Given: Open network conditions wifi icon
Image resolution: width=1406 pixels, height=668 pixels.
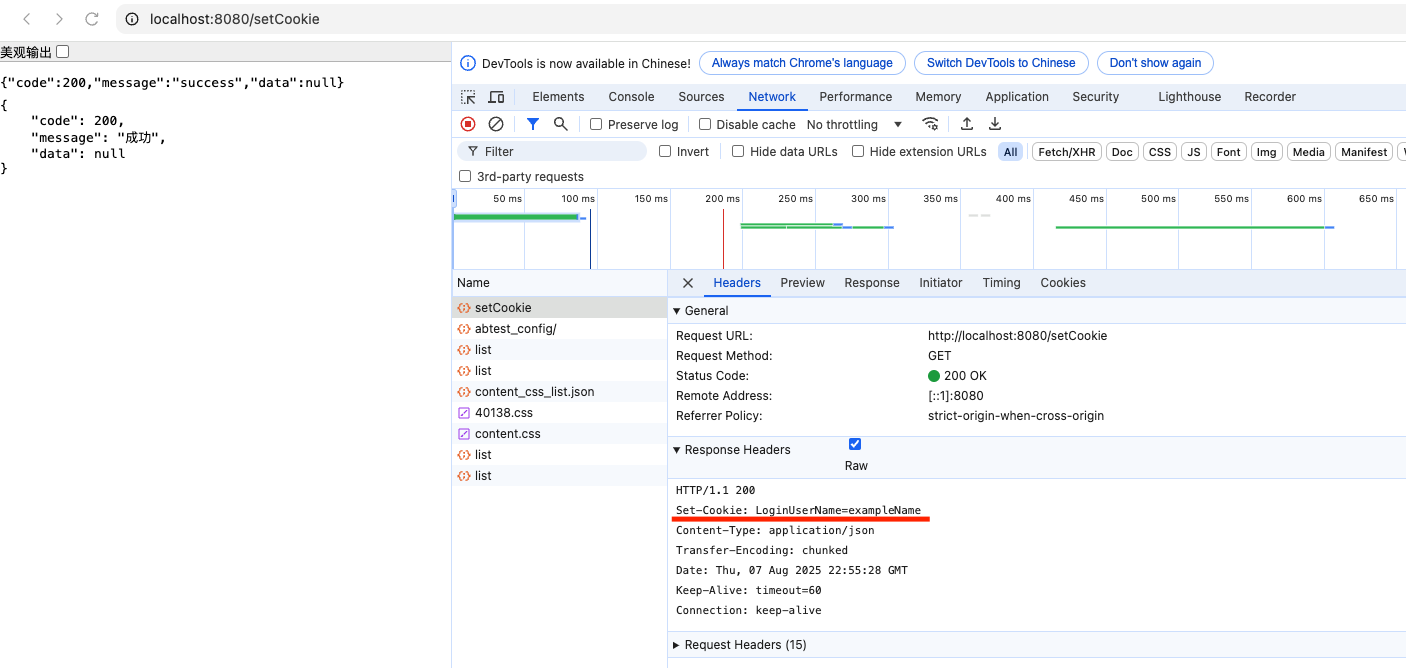Looking at the screenshot, I should [x=930, y=124].
